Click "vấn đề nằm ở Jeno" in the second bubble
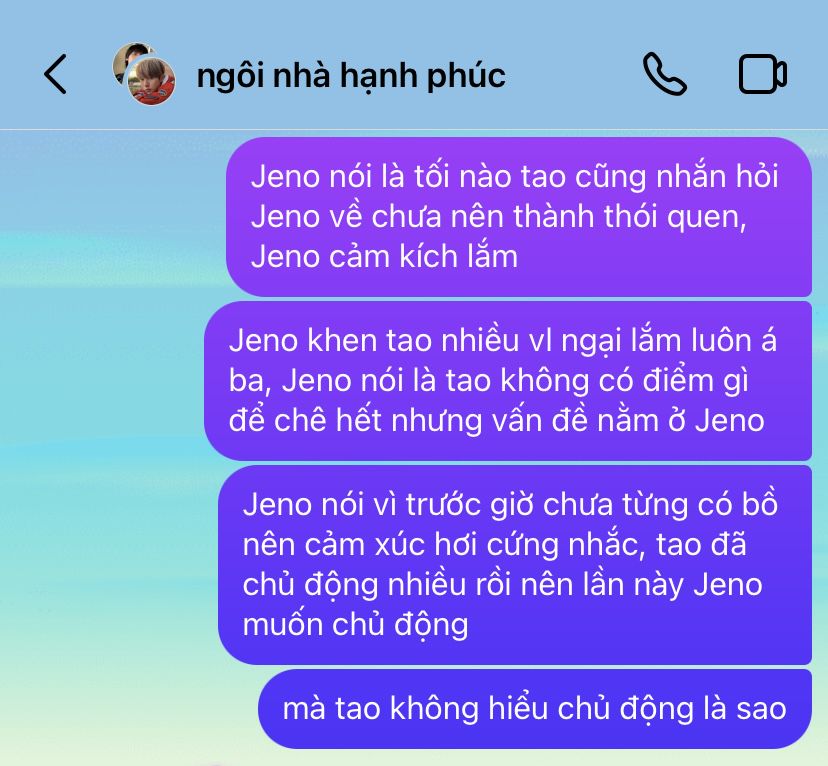This screenshot has height=766, width=828. click(x=628, y=421)
